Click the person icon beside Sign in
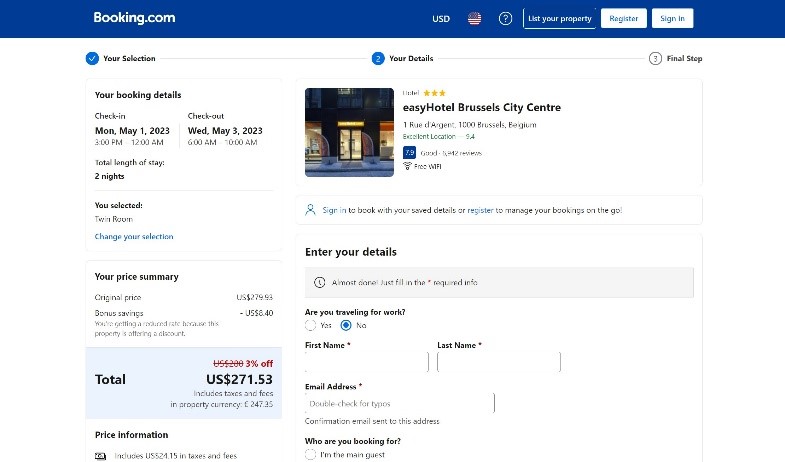Image resolution: width=785 pixels, height=462 pixels. coord(311,210)
